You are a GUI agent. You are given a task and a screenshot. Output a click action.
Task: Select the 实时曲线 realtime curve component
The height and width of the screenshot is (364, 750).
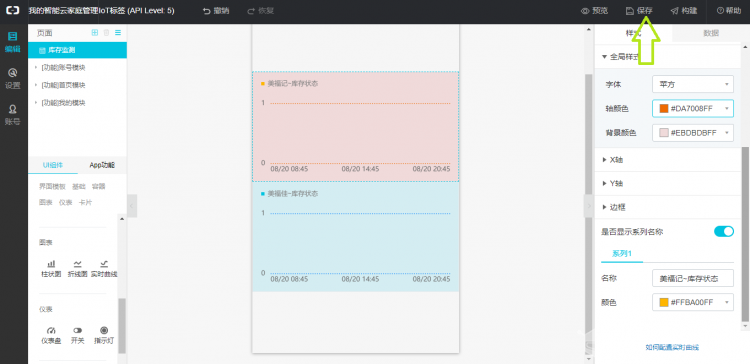(104, 269)
